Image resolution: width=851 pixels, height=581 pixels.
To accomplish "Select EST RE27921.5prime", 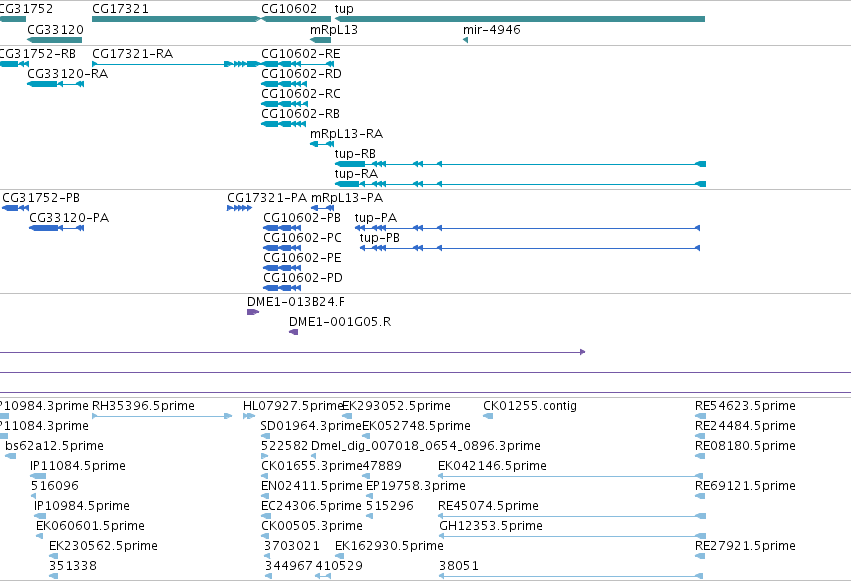I will 700,556.
